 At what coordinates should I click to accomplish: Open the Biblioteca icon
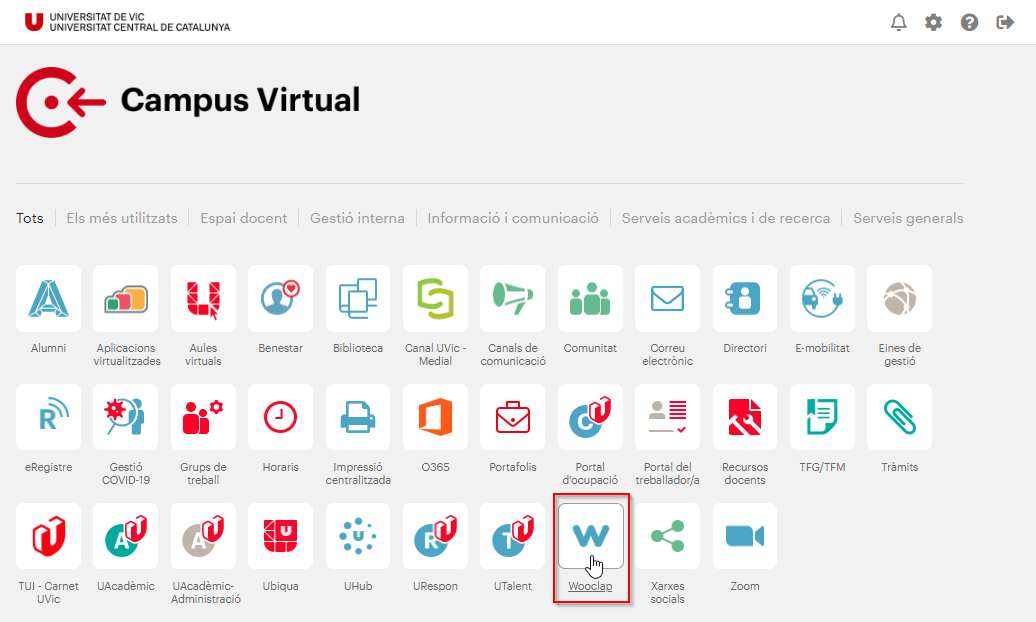[x=358, y=299]
